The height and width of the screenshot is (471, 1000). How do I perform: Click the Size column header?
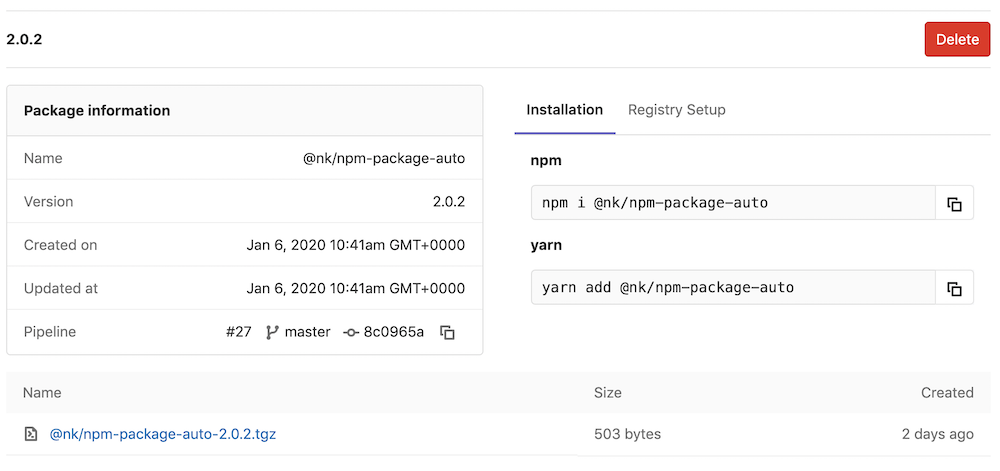coord(608,393)
